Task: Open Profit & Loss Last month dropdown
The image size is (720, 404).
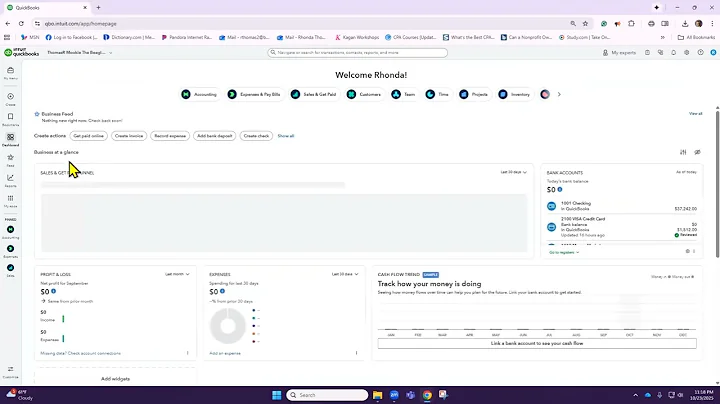Action: tap(177, 274)
